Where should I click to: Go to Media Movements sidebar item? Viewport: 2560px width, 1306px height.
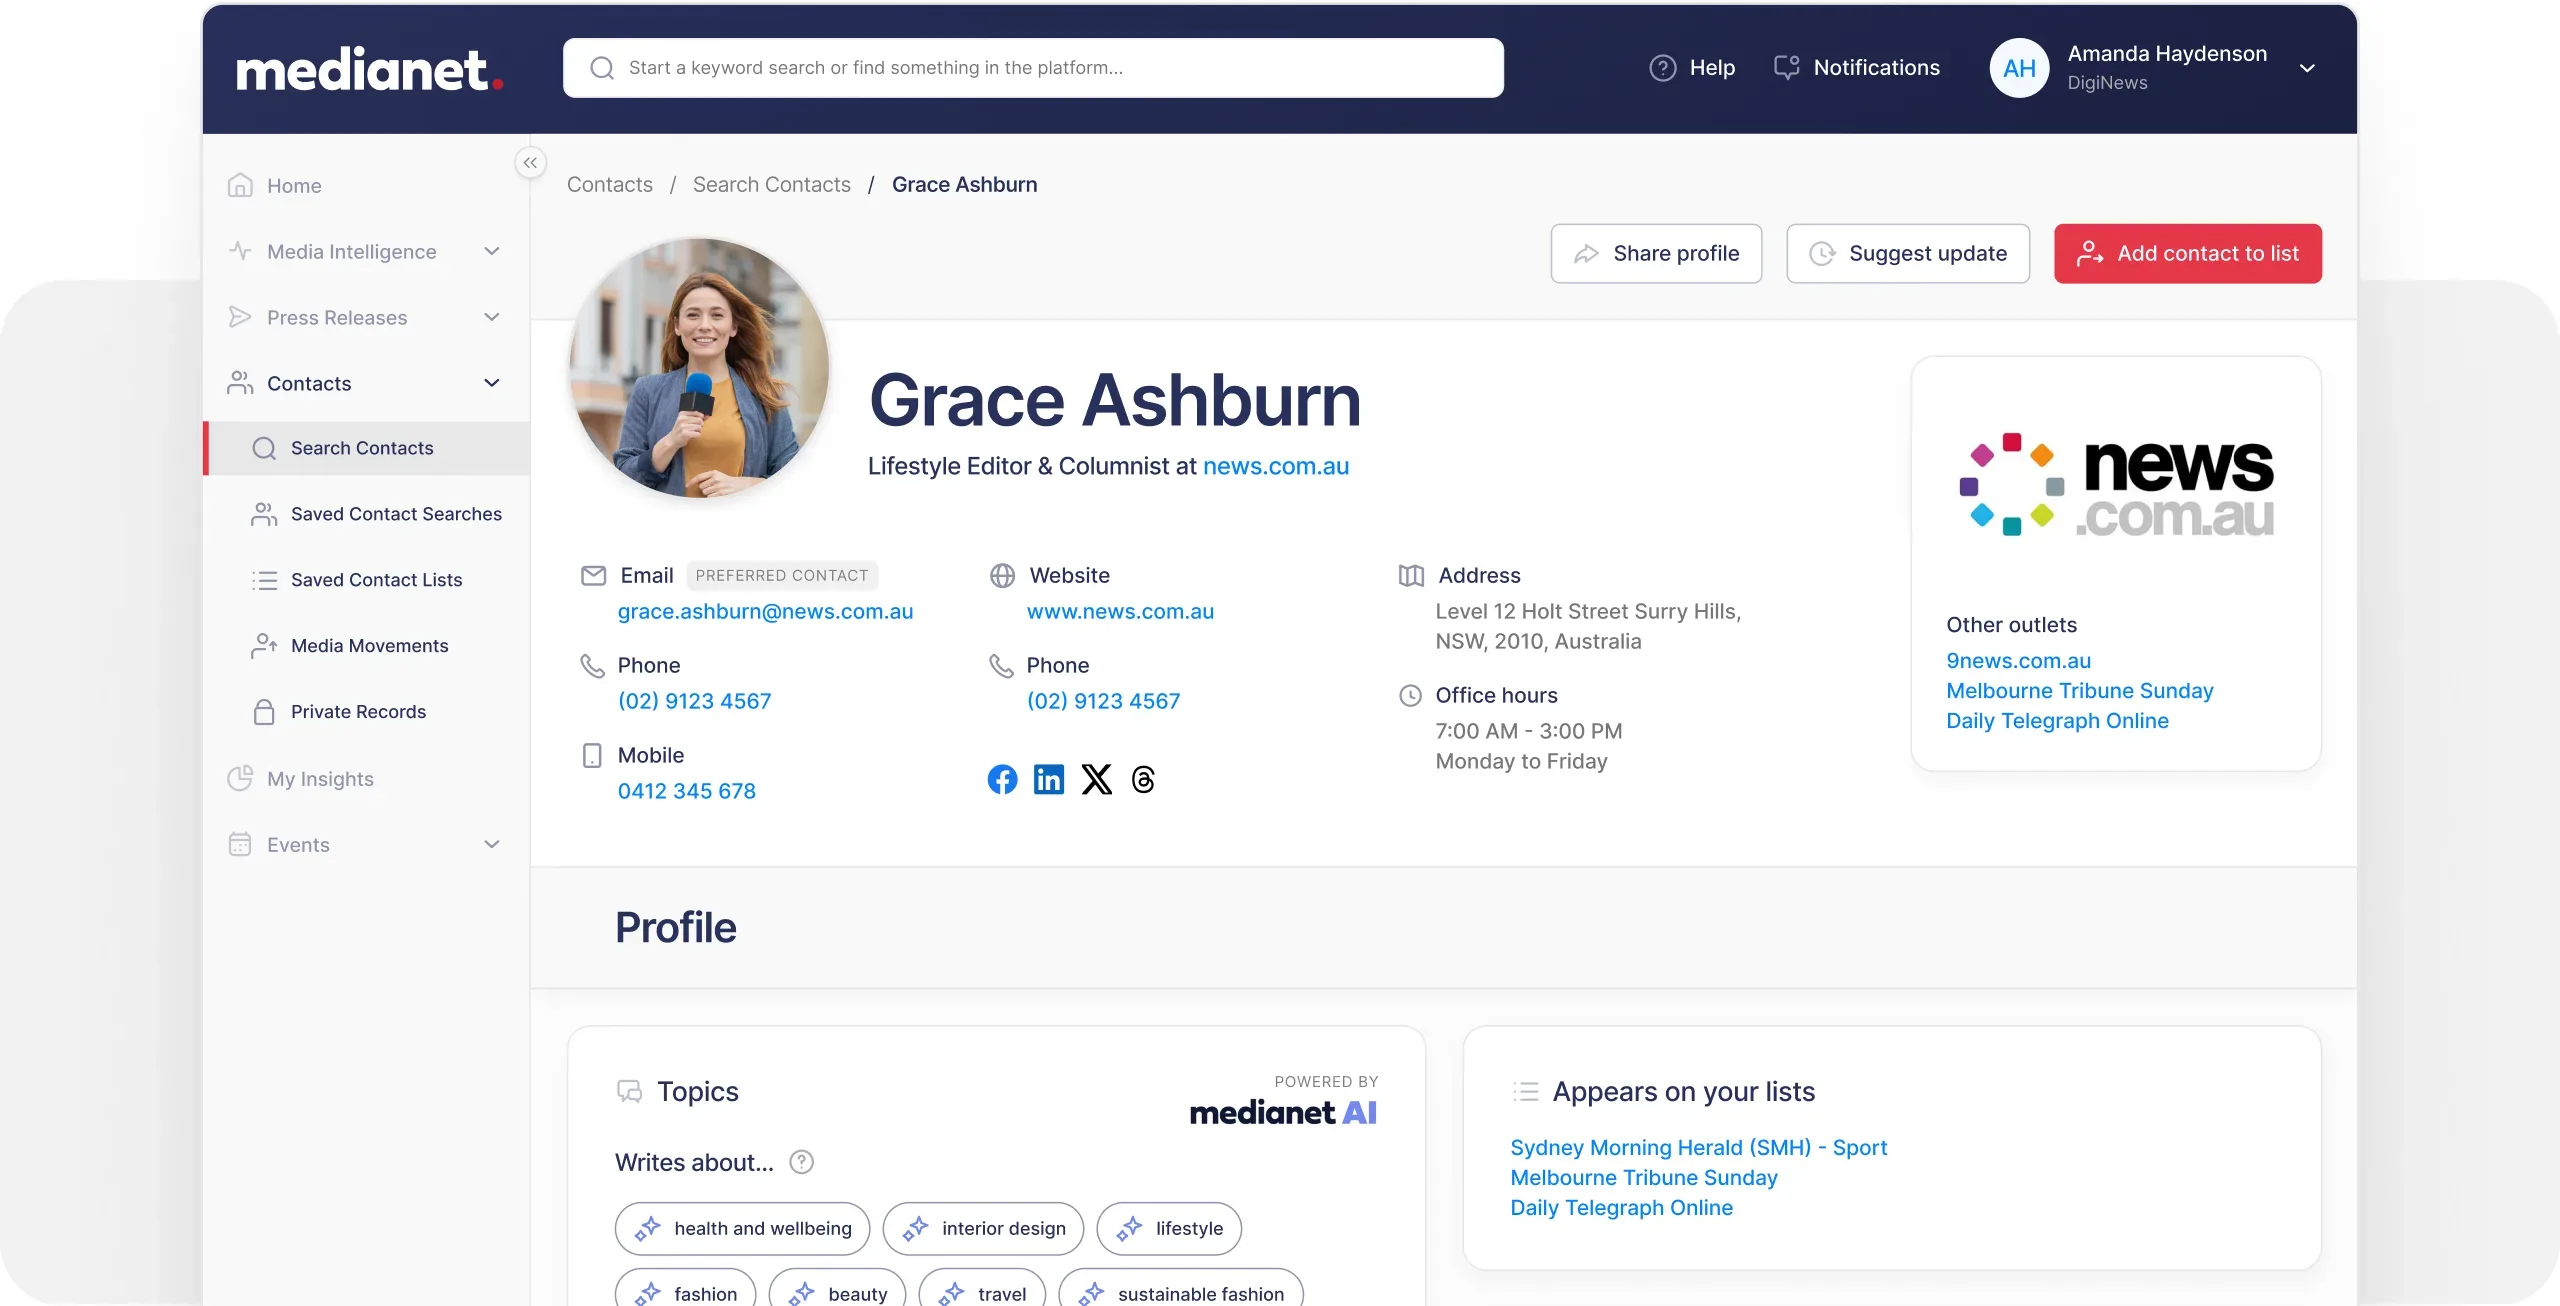click(x=369, y=646)
